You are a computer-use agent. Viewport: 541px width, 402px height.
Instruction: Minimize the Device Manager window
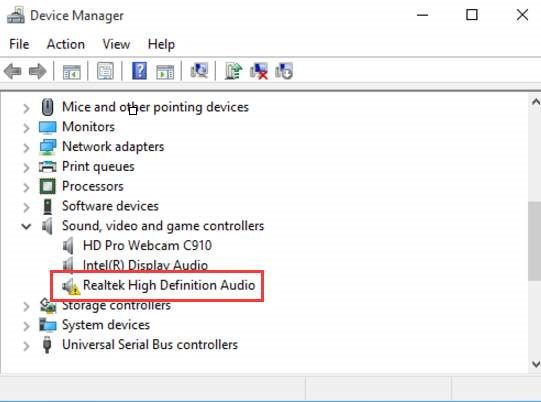422,15
